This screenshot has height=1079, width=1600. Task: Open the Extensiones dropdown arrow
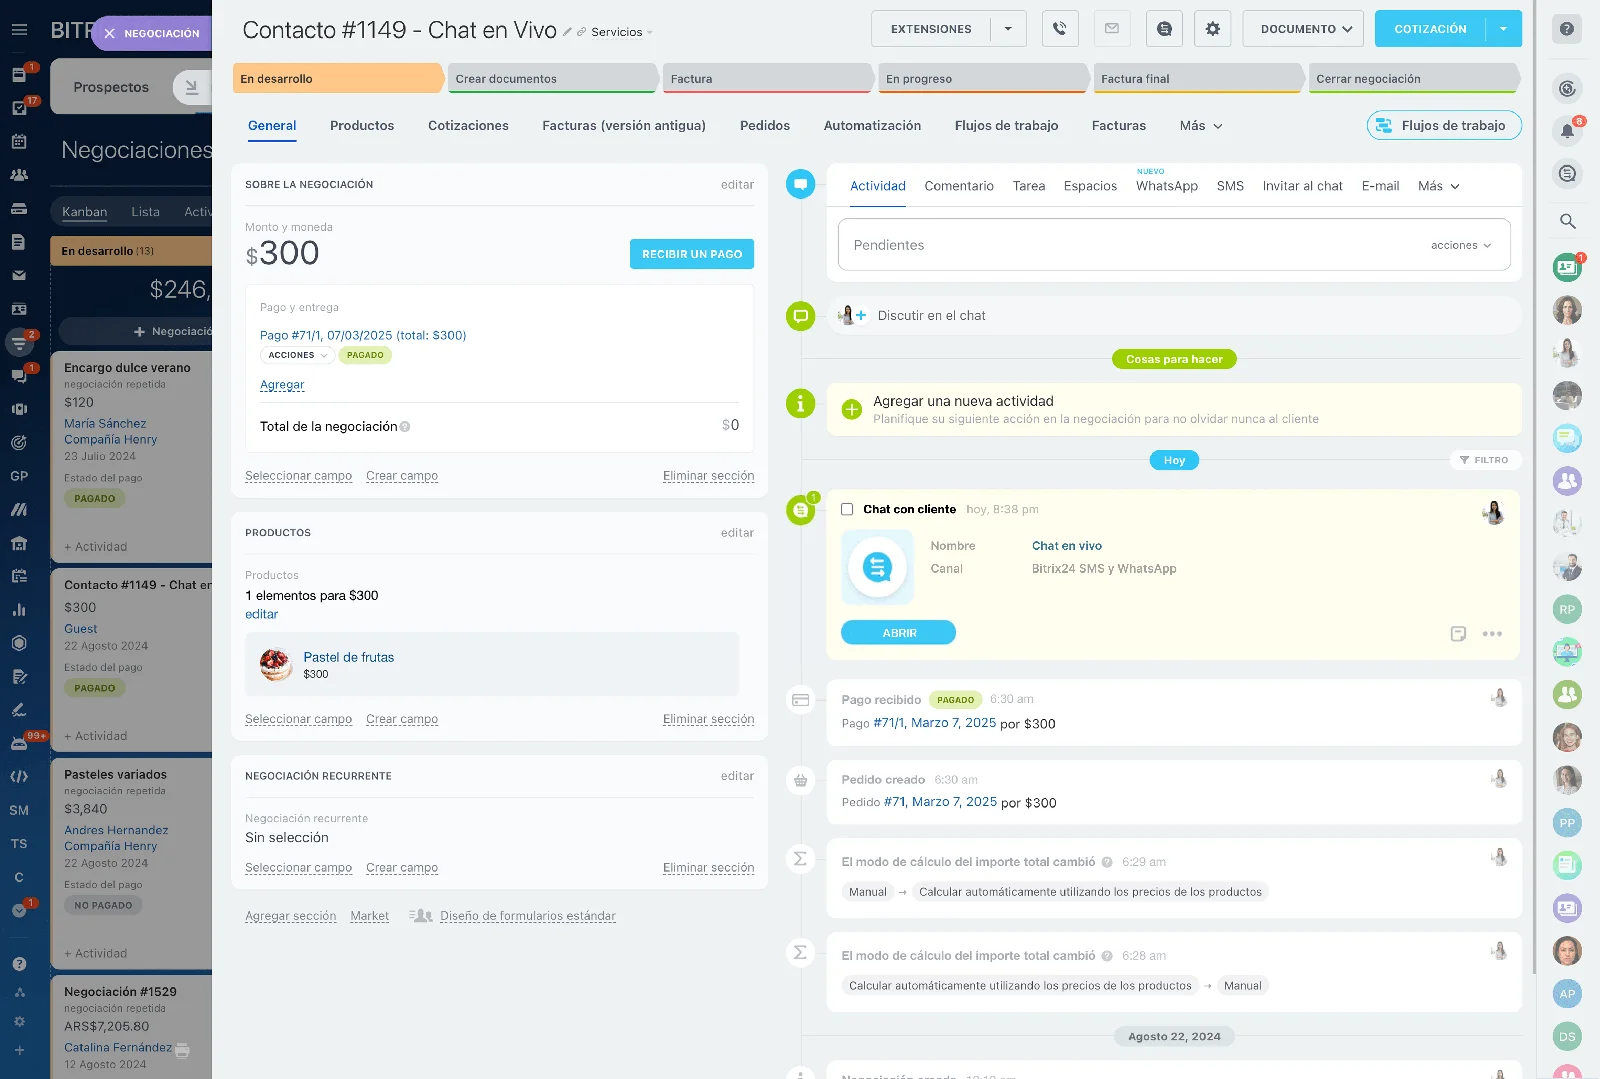(x=1008, y=29)
